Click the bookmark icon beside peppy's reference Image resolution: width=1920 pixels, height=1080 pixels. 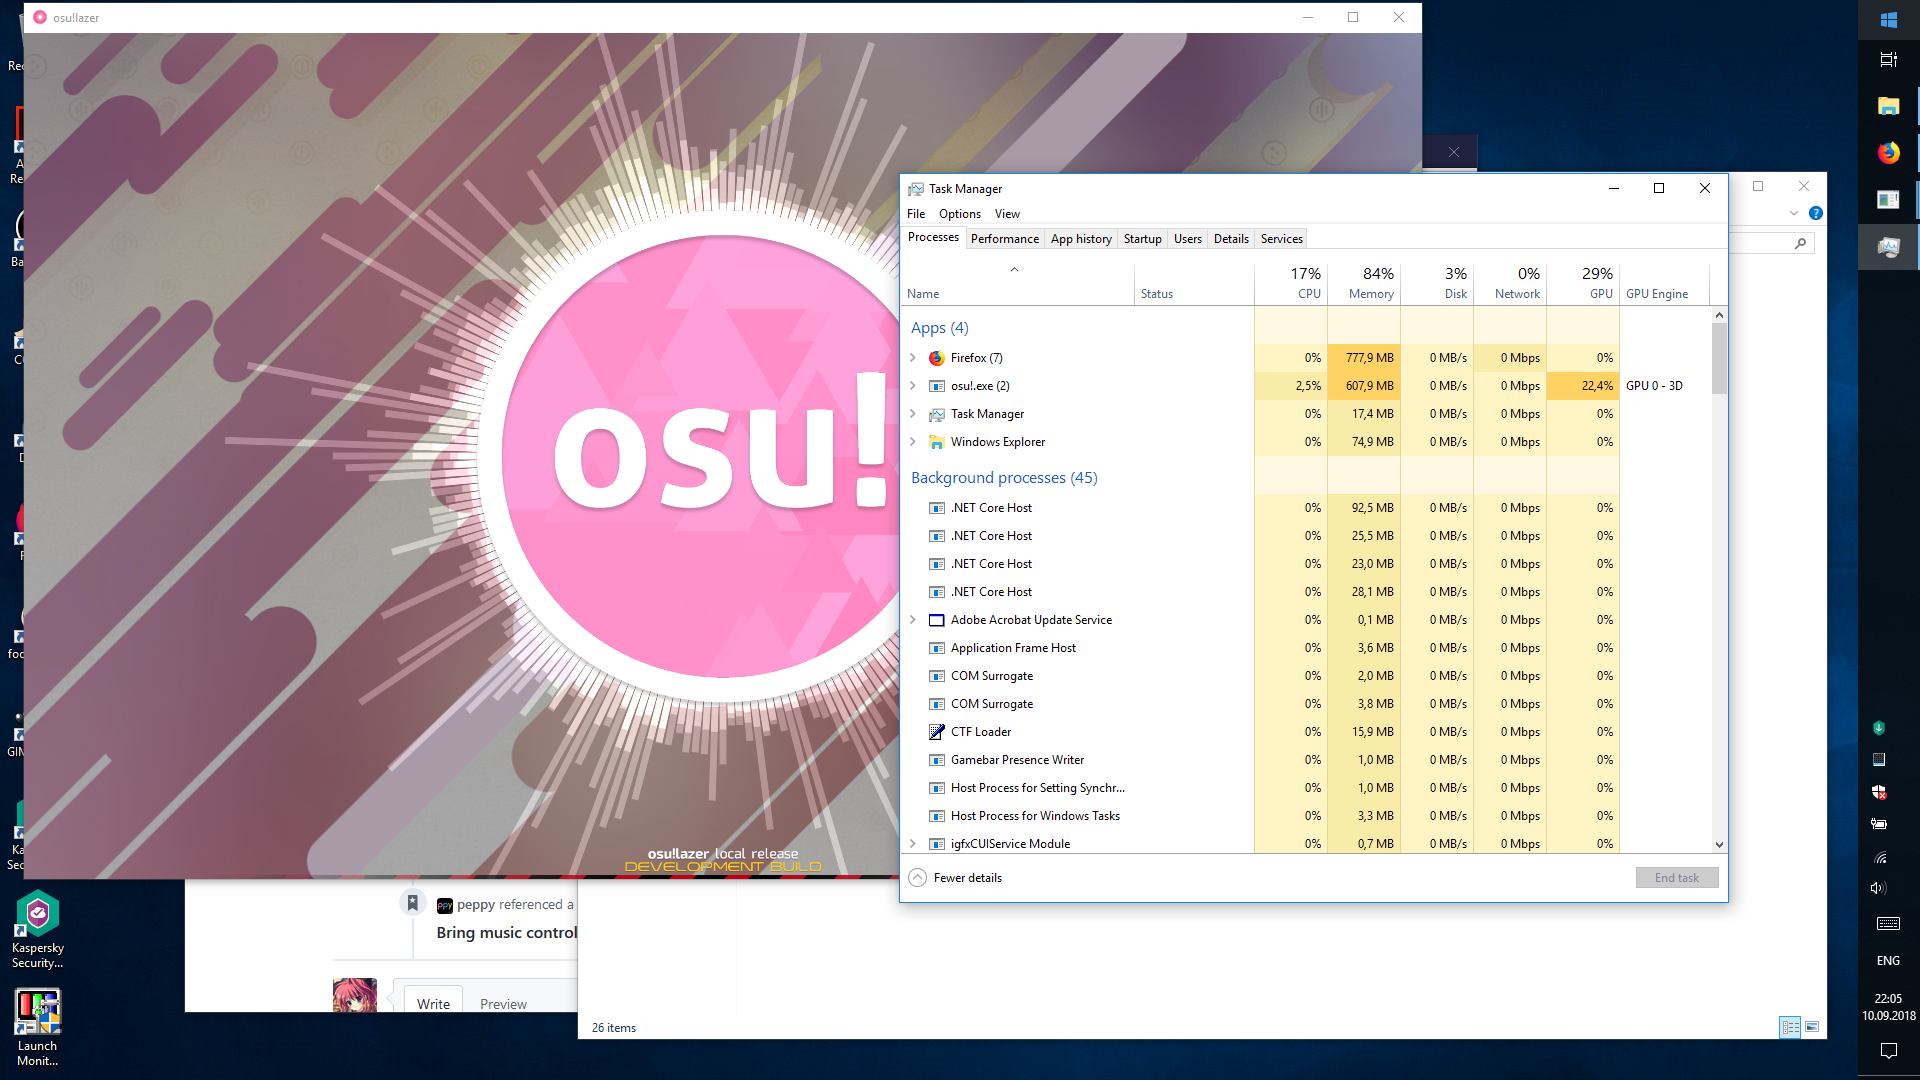[412, 902]
